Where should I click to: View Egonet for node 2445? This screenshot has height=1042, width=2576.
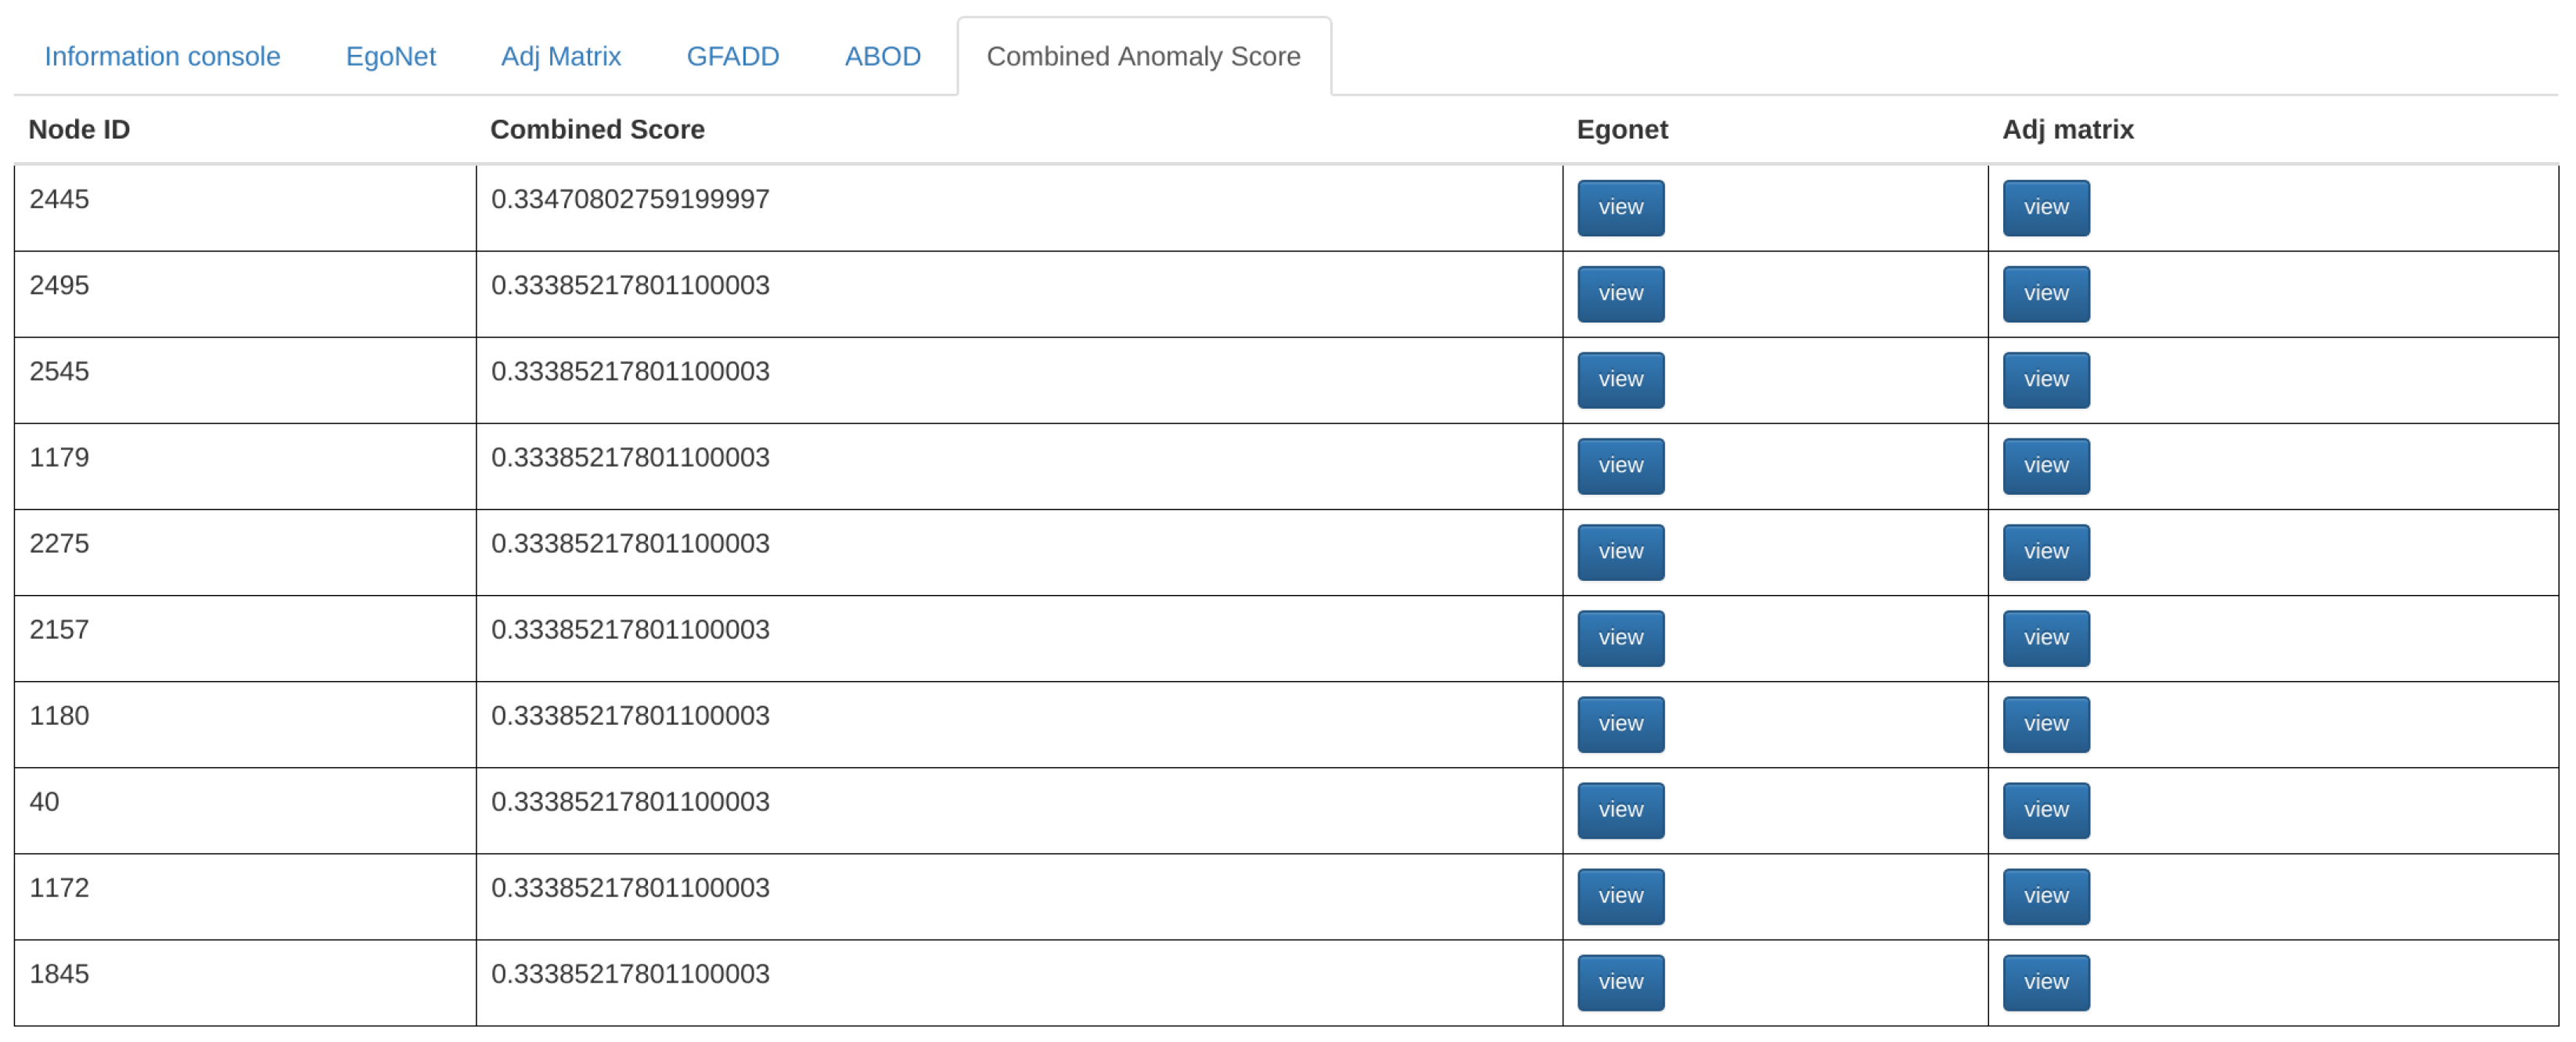click(x=1620, y=207)
